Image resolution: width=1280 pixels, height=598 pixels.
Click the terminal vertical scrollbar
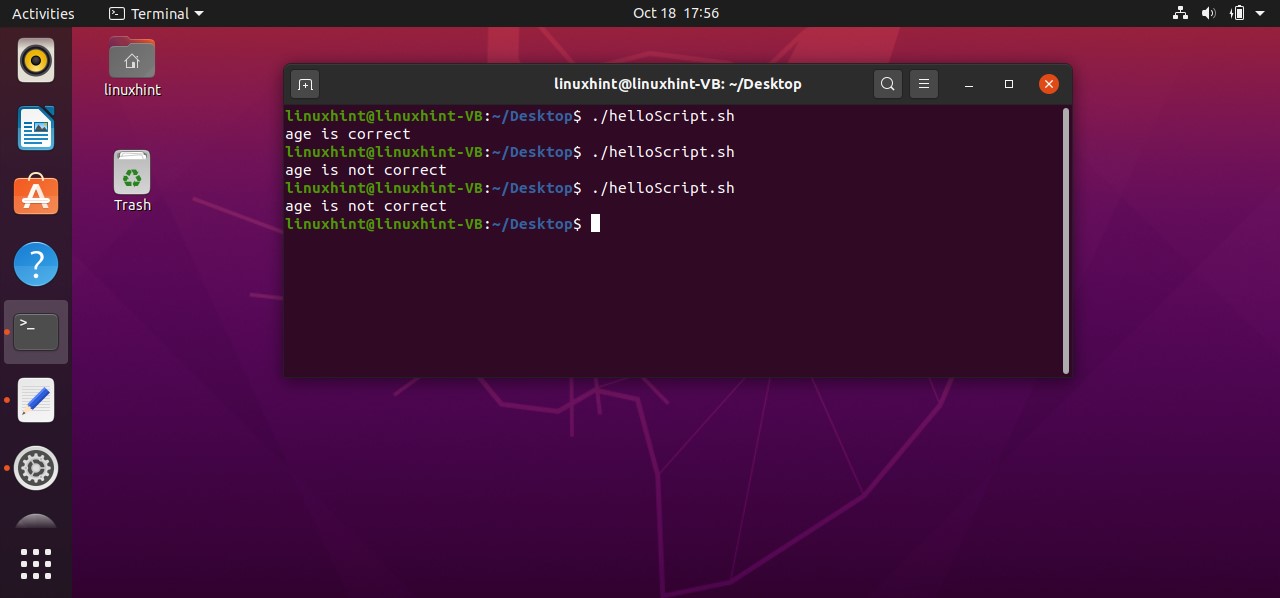(1066, 240)
